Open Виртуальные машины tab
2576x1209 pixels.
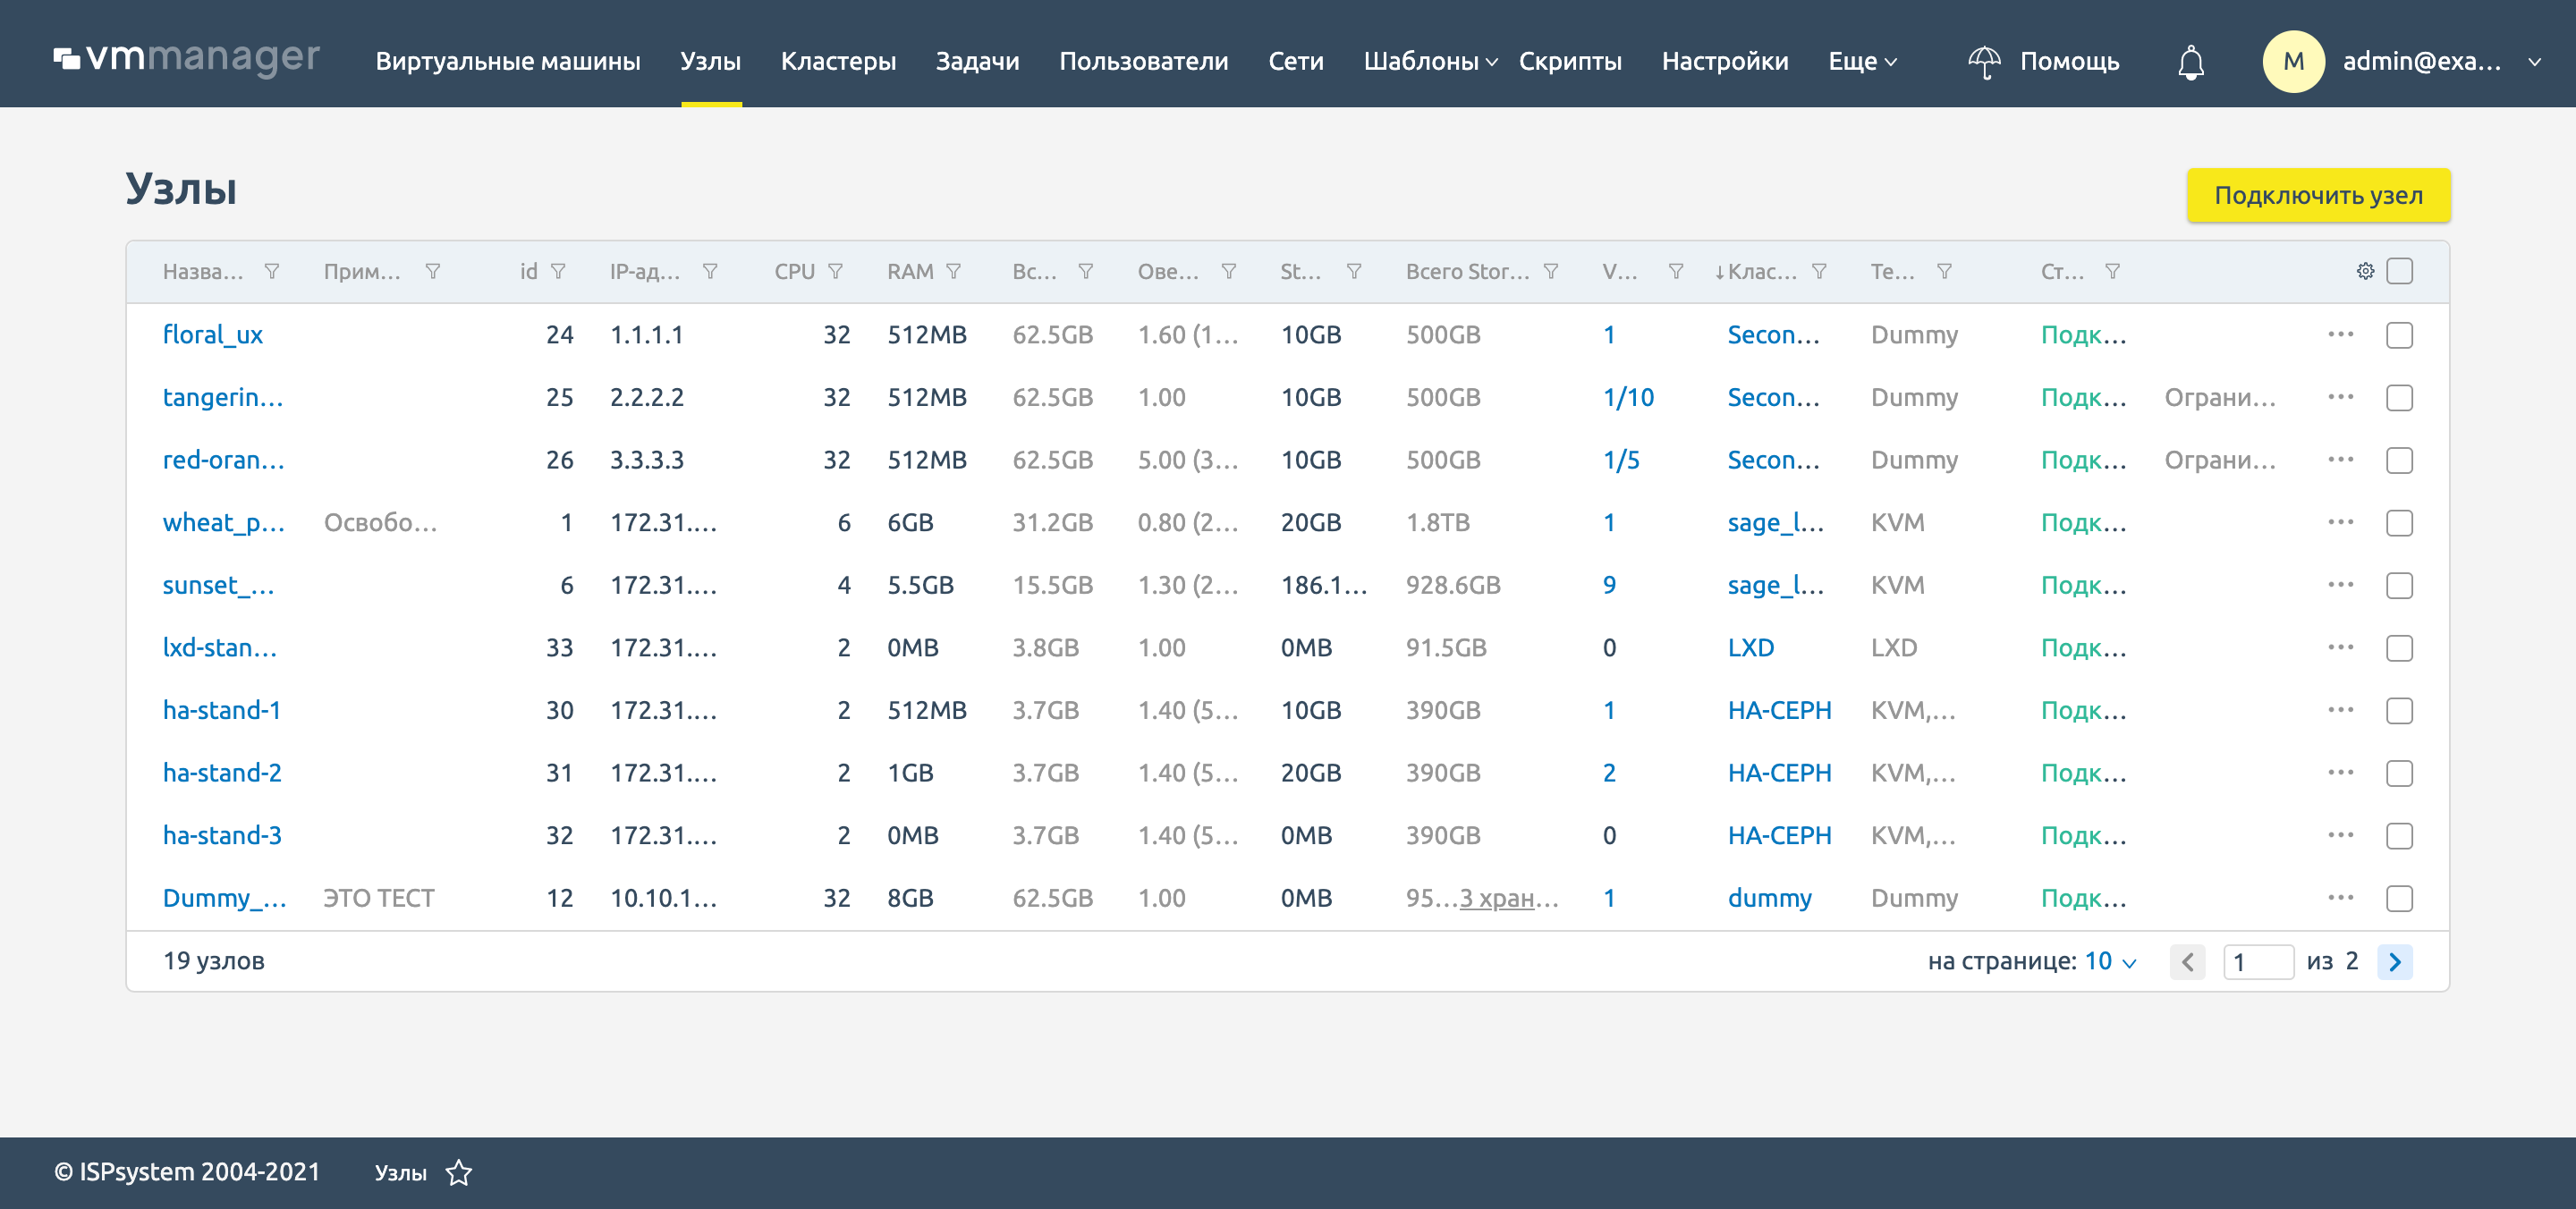pyautogui.click(x=508, y=61)
